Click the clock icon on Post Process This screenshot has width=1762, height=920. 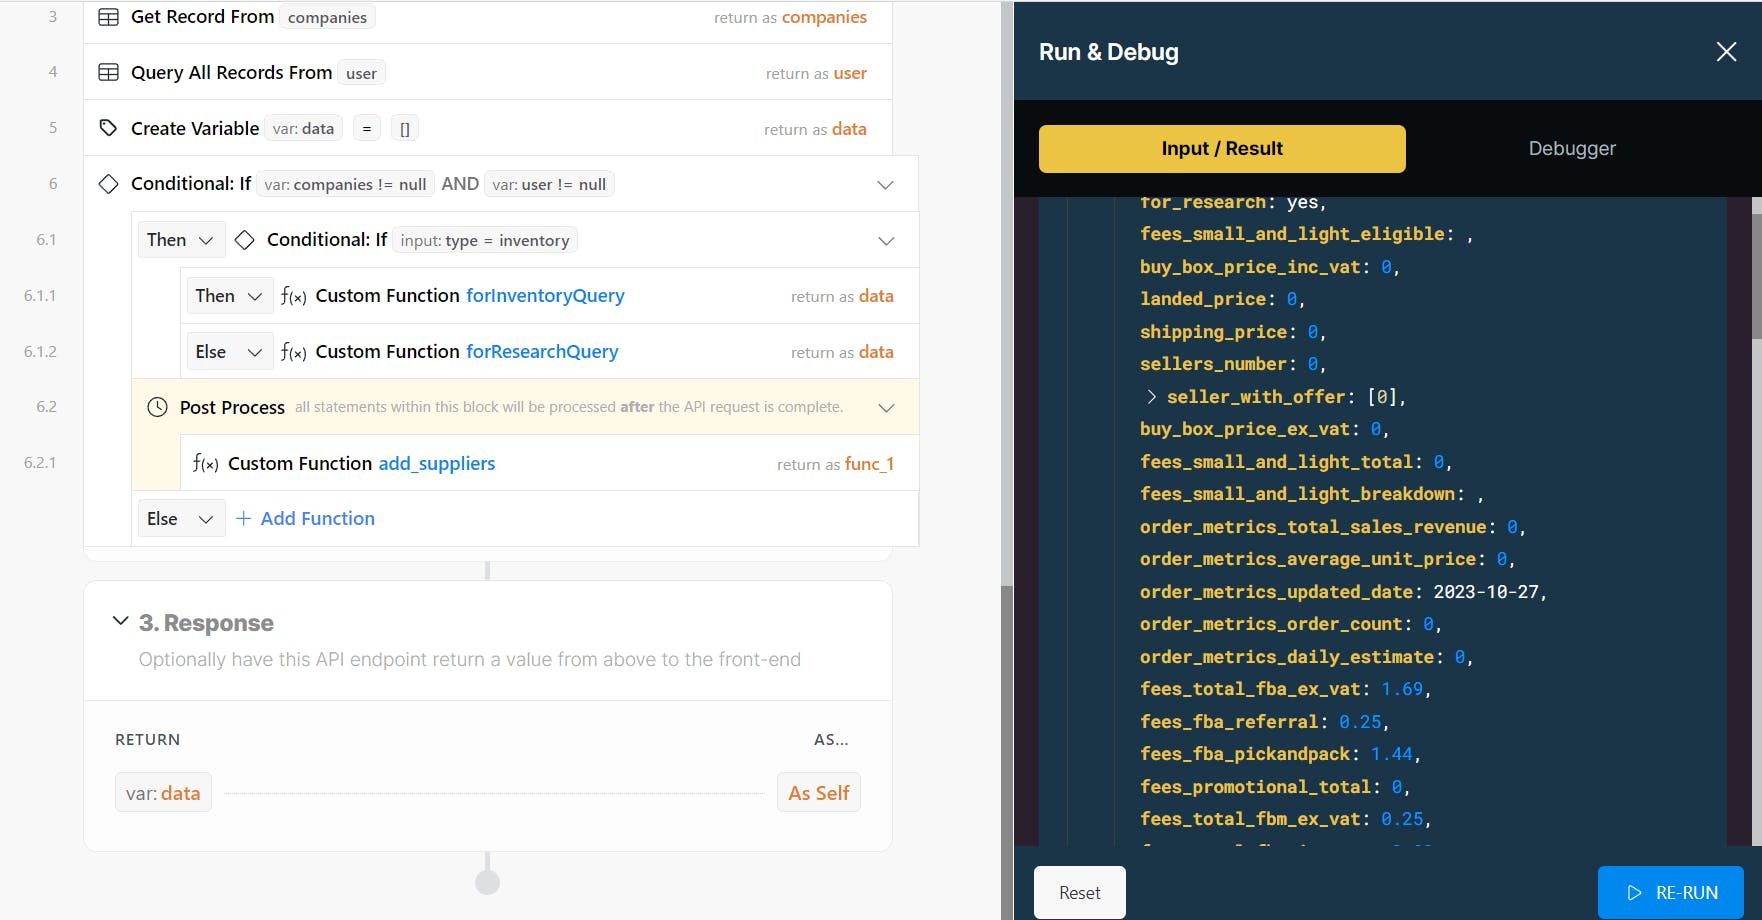(x=157, y=407)
